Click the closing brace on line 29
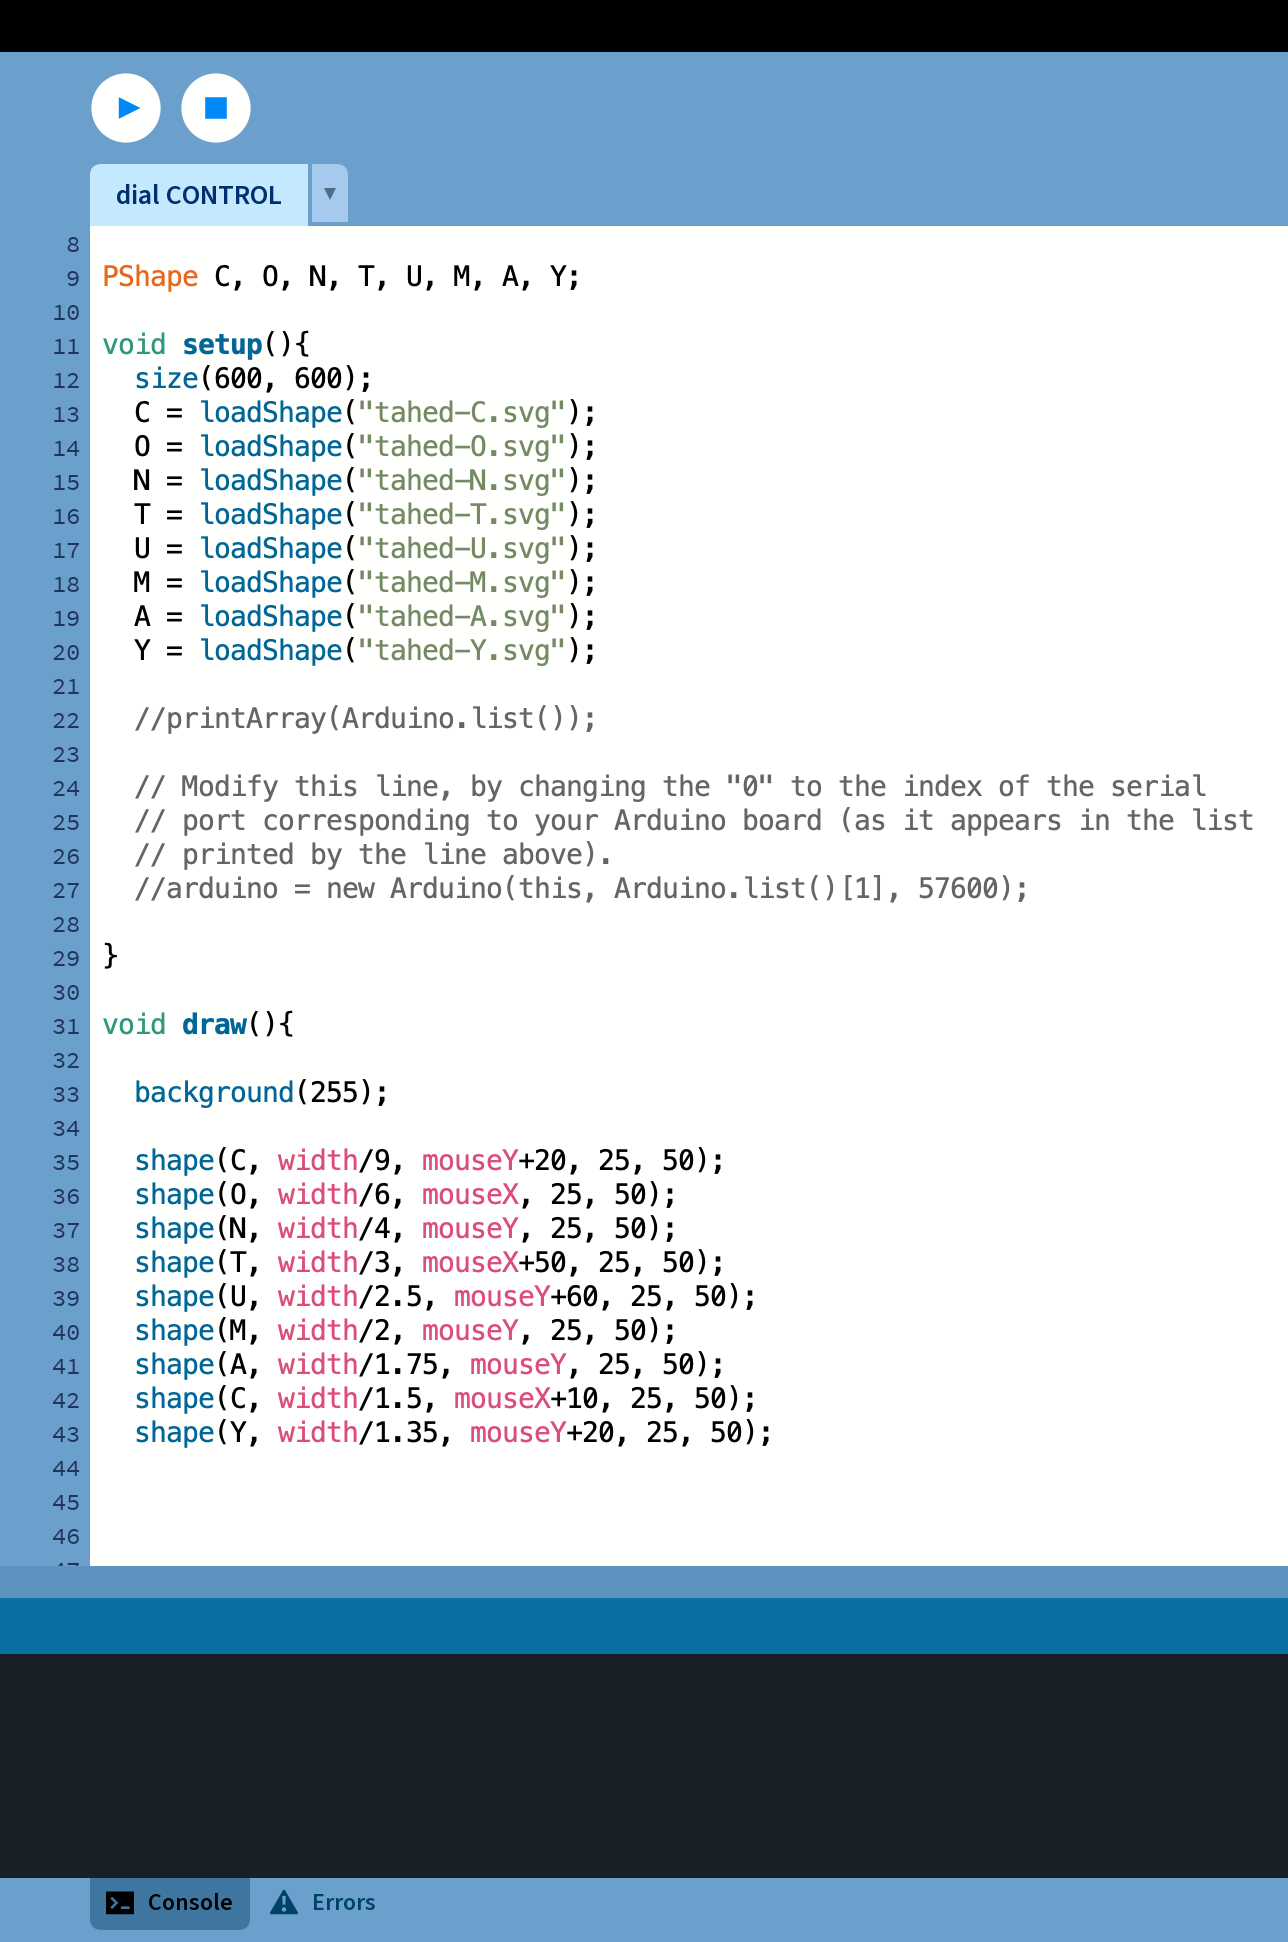Screen dimensions: 1288x1942 (110, 956)
